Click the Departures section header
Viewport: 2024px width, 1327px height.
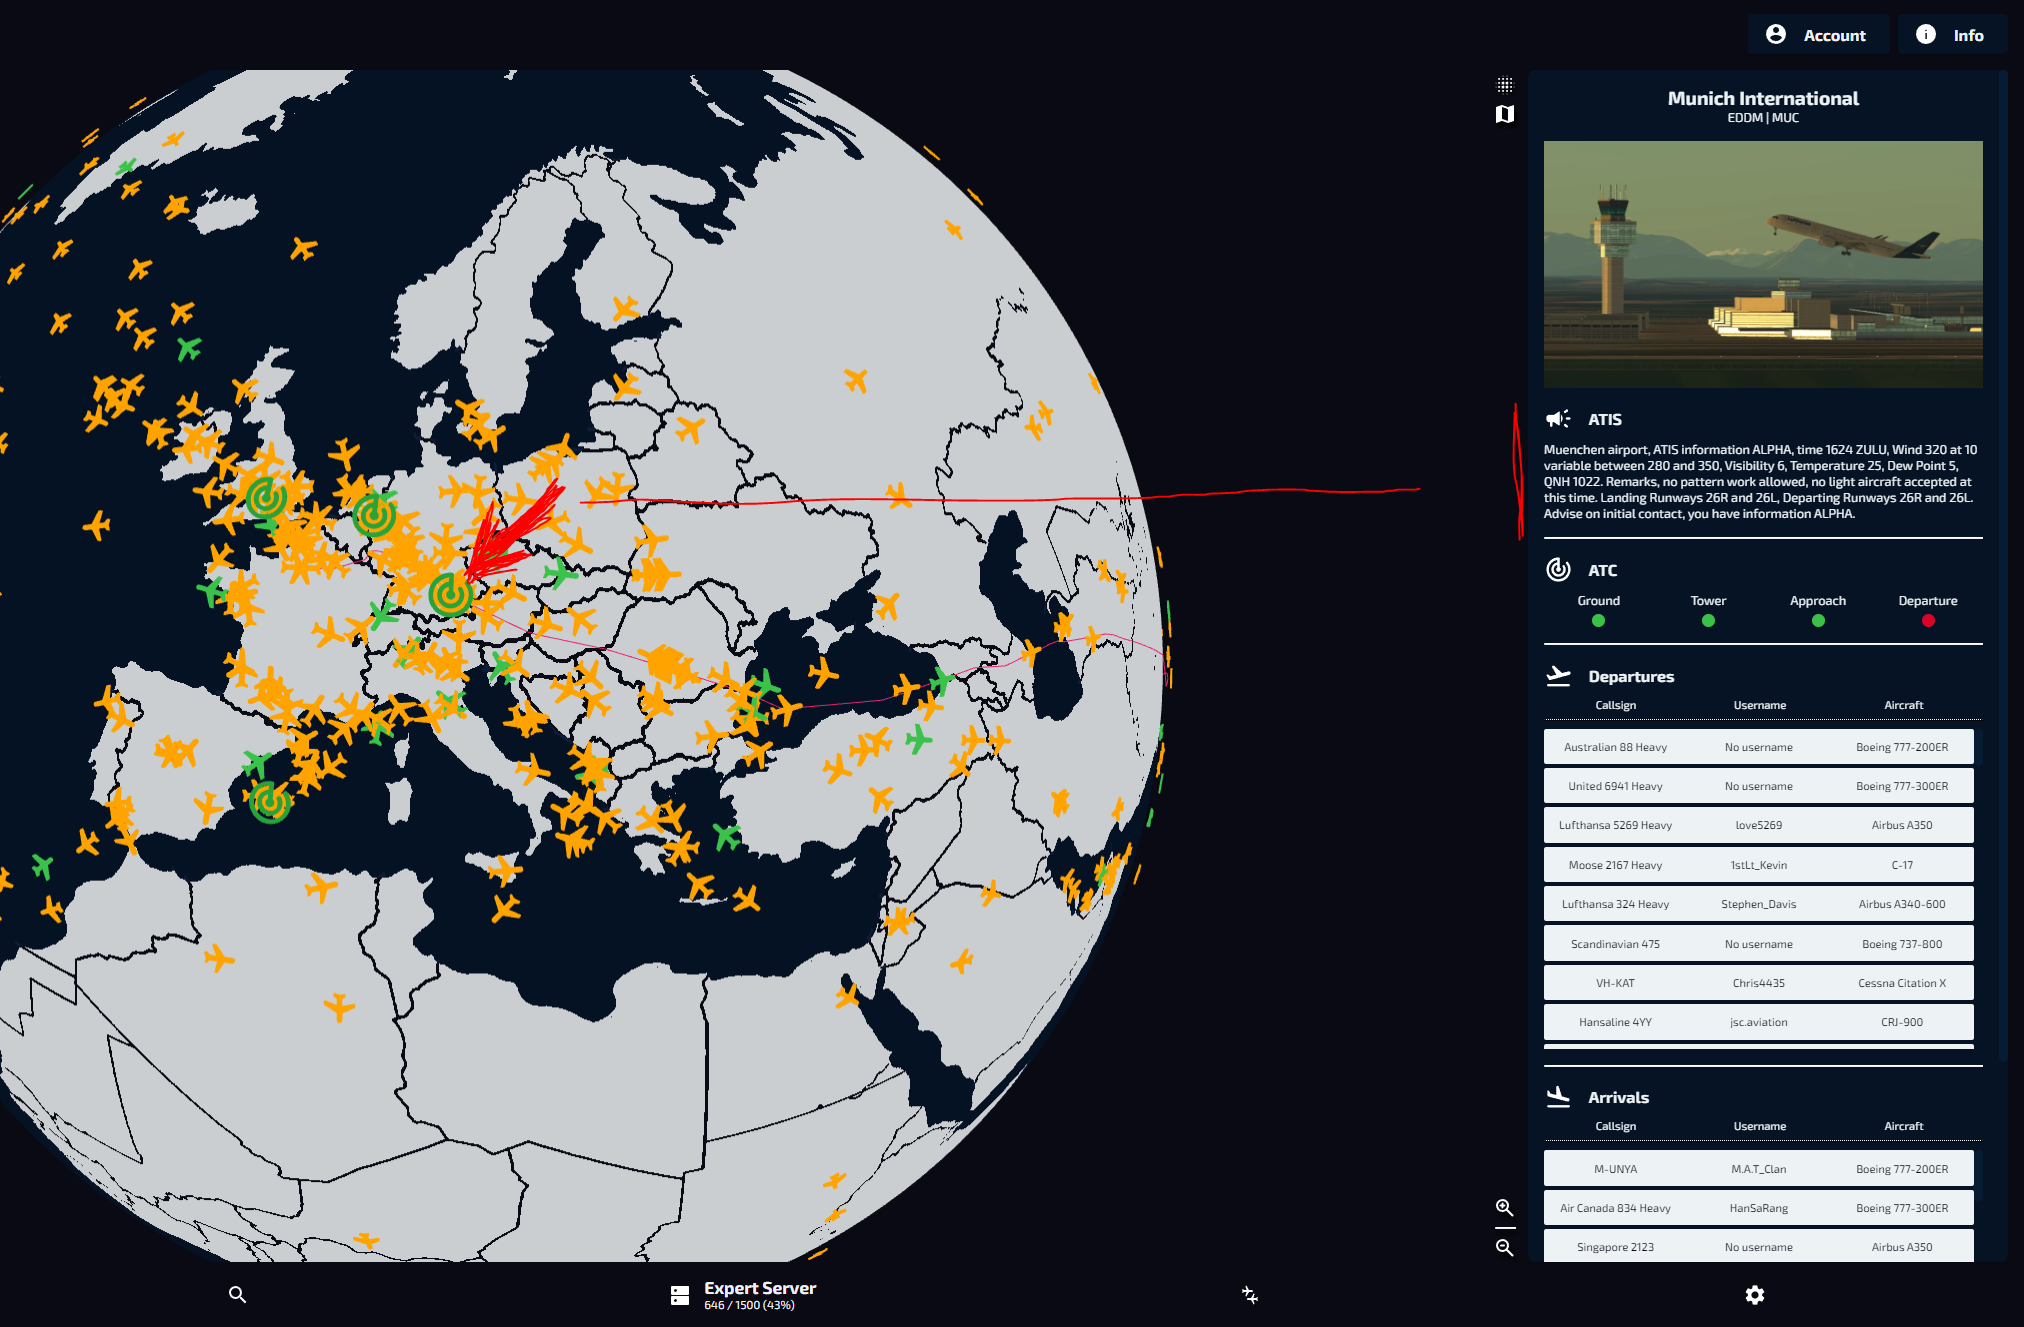tap(1630, 677)
